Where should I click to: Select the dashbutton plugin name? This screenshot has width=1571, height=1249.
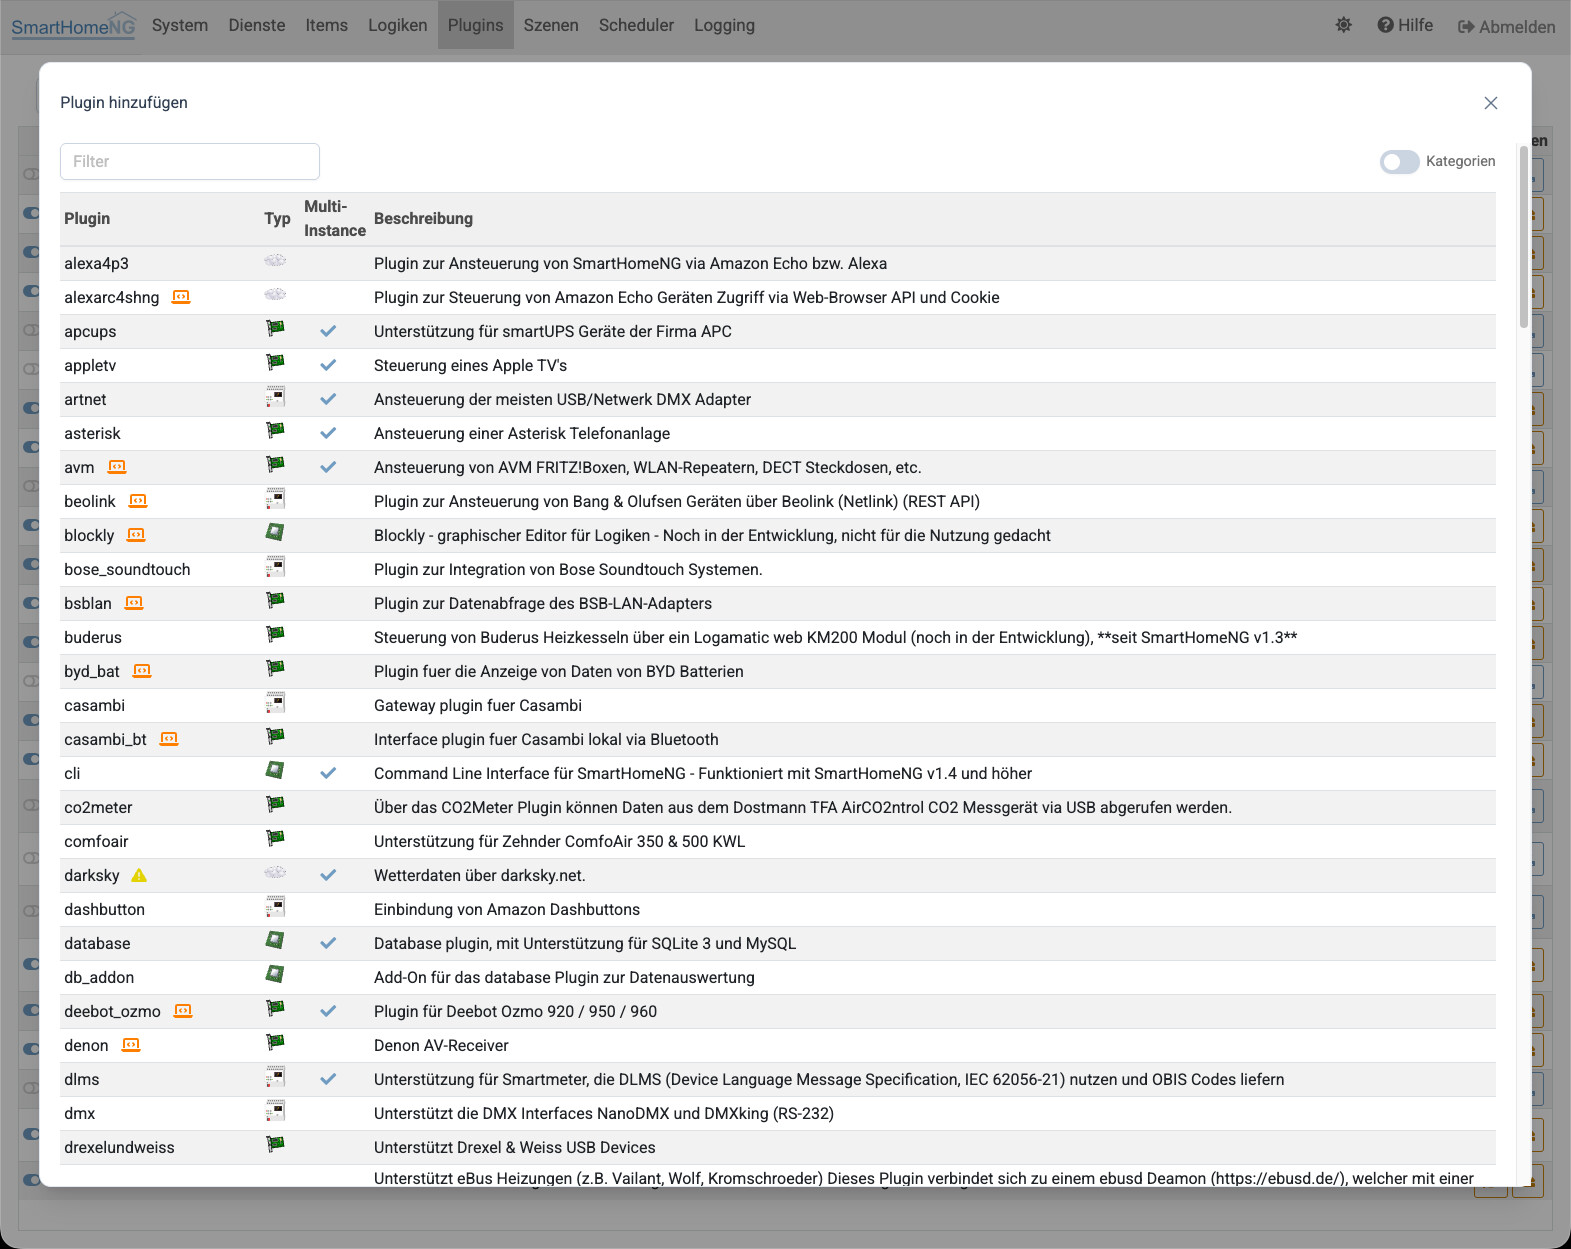click(x=104, y=910)
